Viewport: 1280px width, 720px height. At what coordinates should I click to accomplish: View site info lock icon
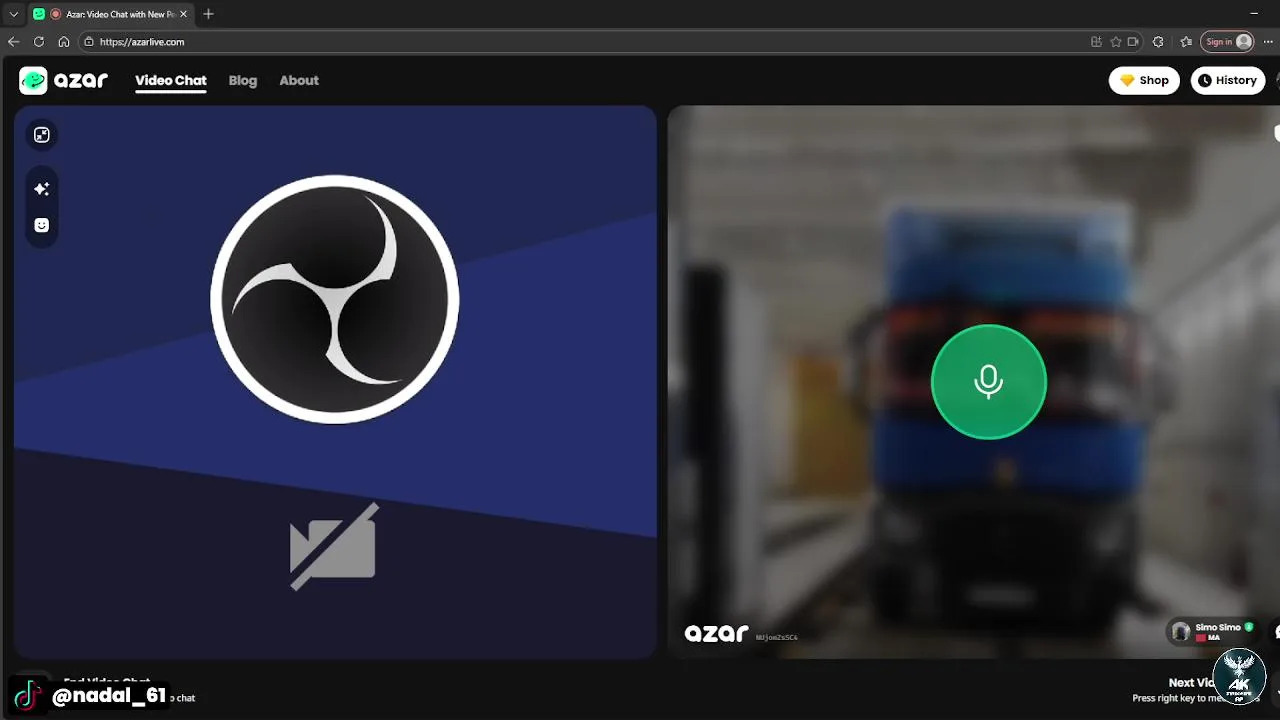click(89, 42)
